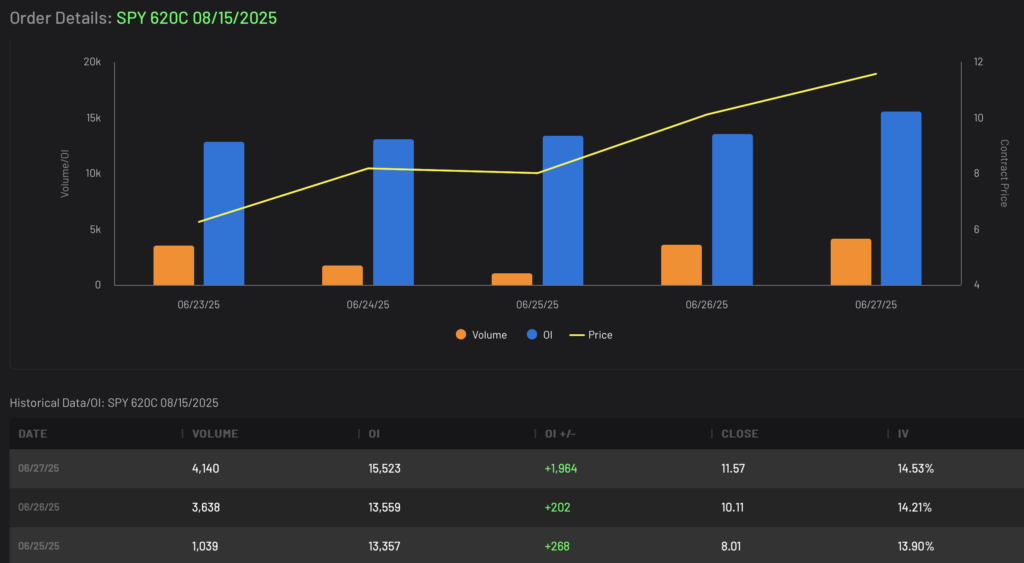Click the 20k y-axis tick label
The height and width of the screenshot is (563, 1024).
[93, 62]
